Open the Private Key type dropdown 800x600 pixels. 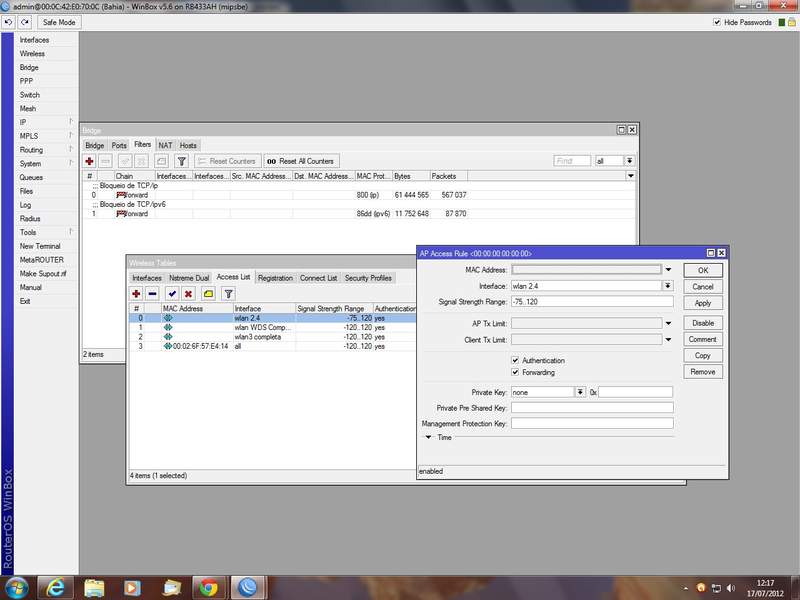(x=580, y=392)
